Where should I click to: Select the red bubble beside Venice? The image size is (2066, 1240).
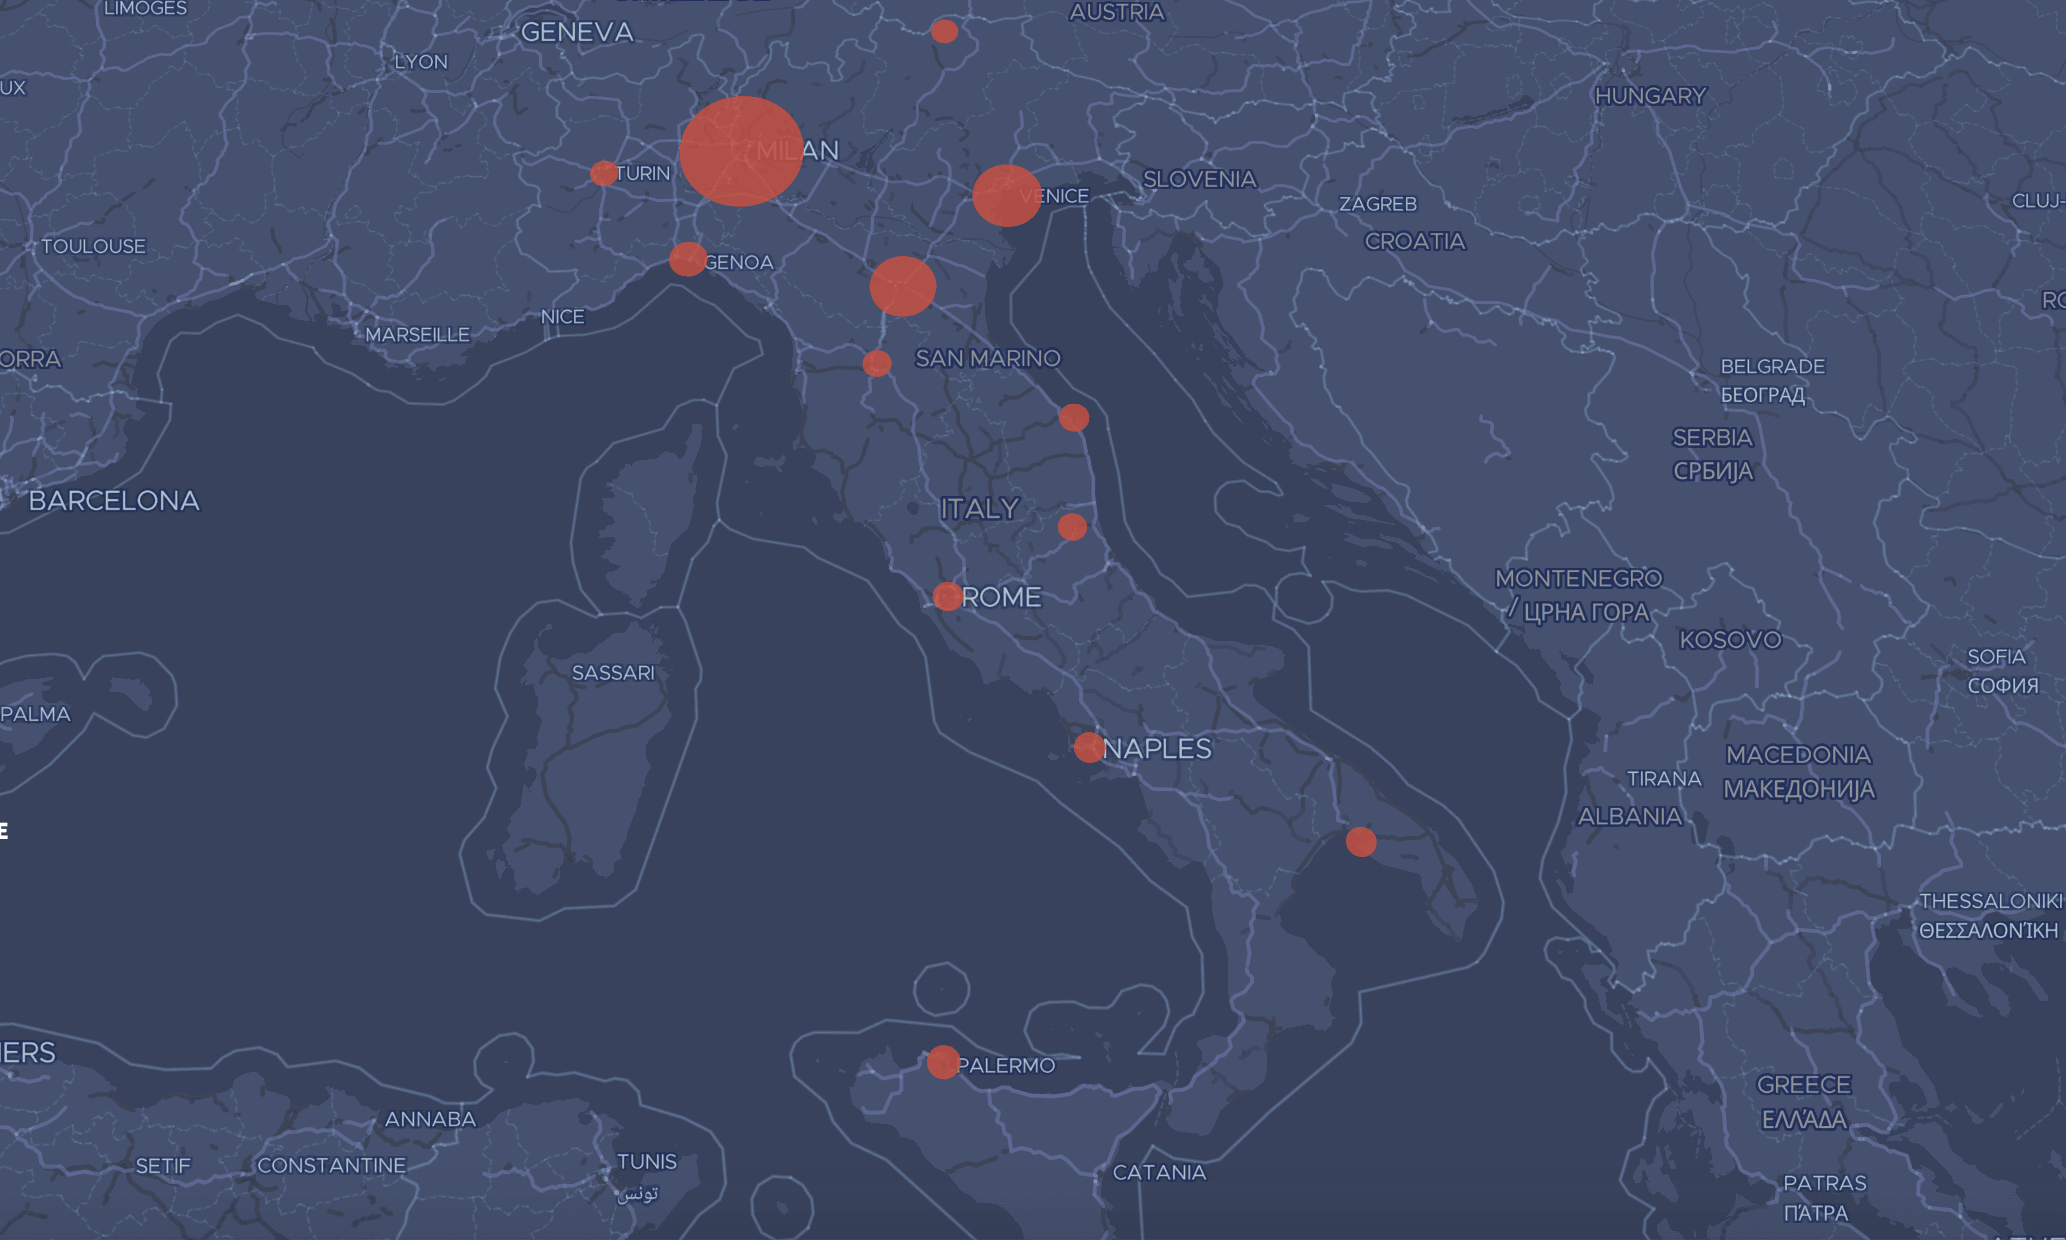click(1007, 195)
